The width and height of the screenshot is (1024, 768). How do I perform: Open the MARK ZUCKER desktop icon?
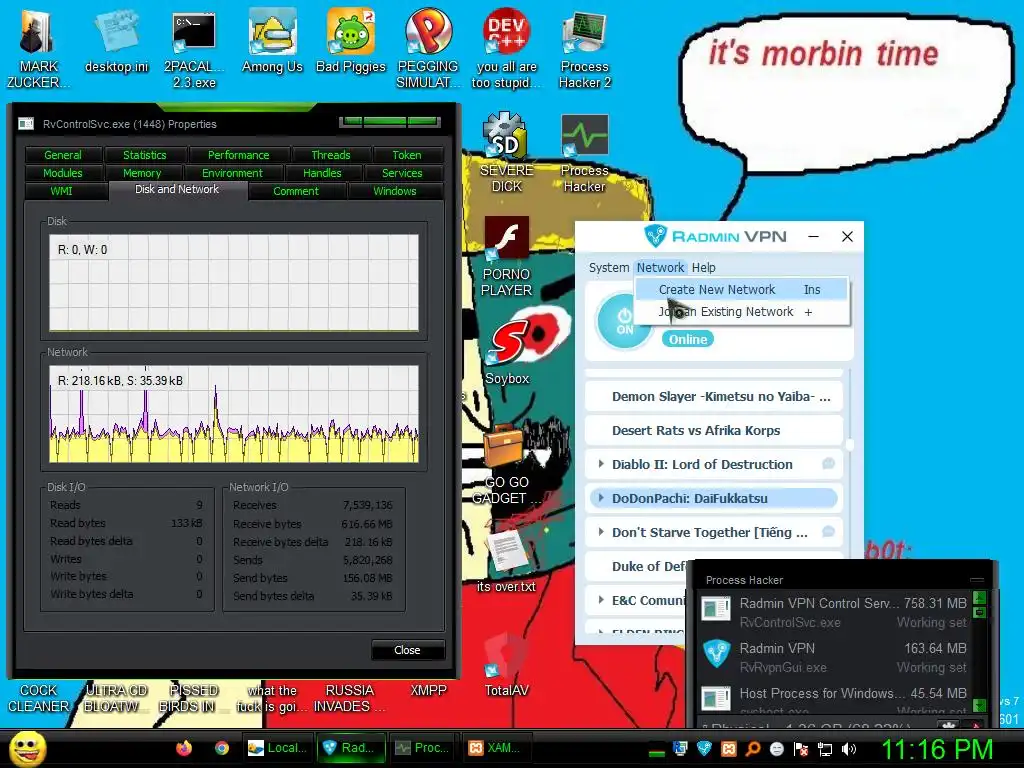[37, 47]
